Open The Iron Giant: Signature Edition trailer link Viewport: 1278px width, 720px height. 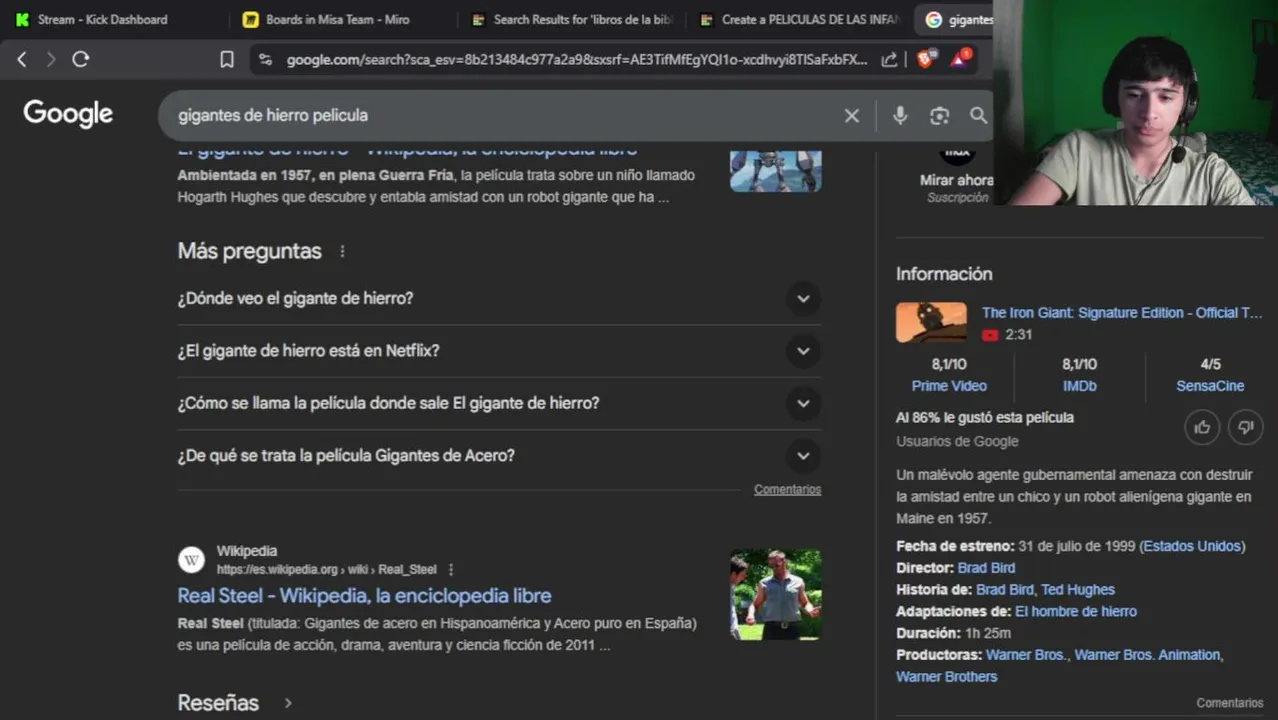(x=1122, y=313)
